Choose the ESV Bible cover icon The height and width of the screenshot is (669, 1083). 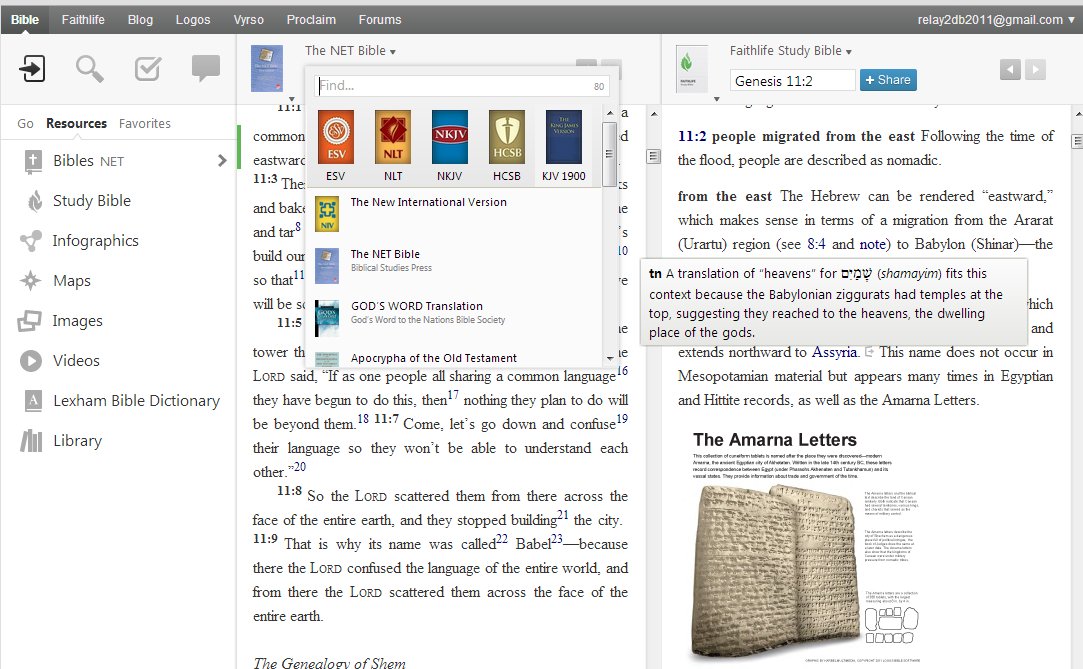(x=336, y=137)
